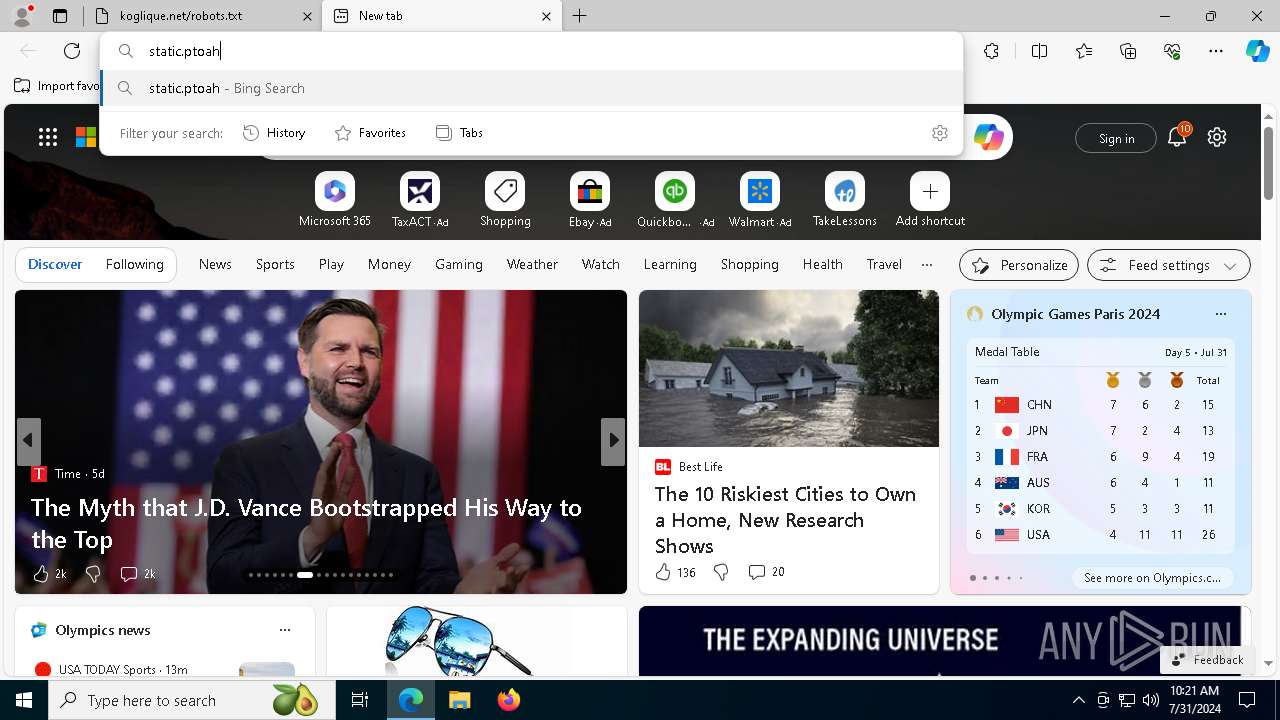Open the News category
Image resolution: width=1280 pixels, height=720 pixels.
pyautogui.click(x=215, y=264)
